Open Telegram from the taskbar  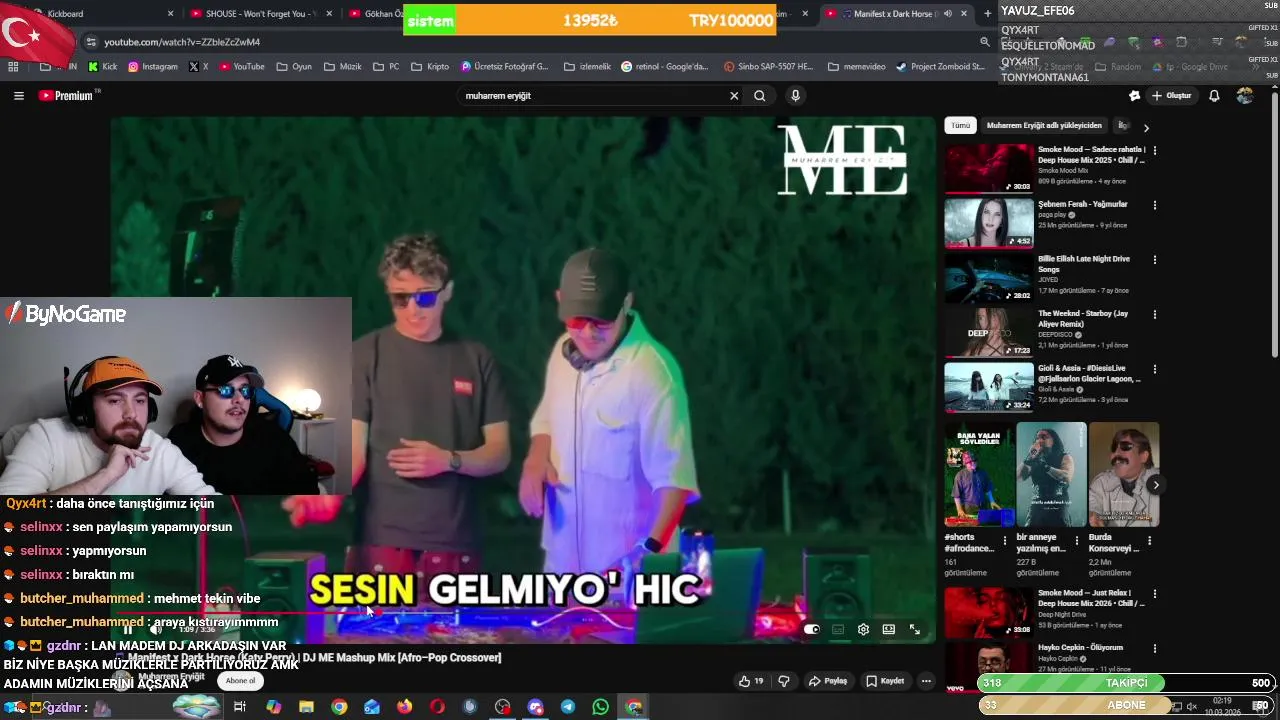tap(568, 707)
